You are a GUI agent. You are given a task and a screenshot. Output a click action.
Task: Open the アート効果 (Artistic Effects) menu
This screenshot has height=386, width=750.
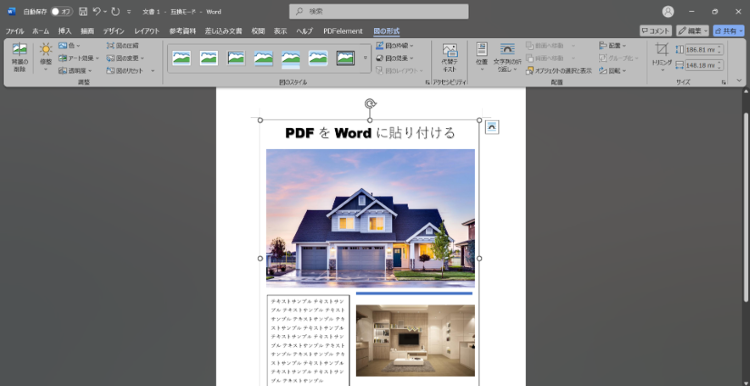click(x=78, y=58)
